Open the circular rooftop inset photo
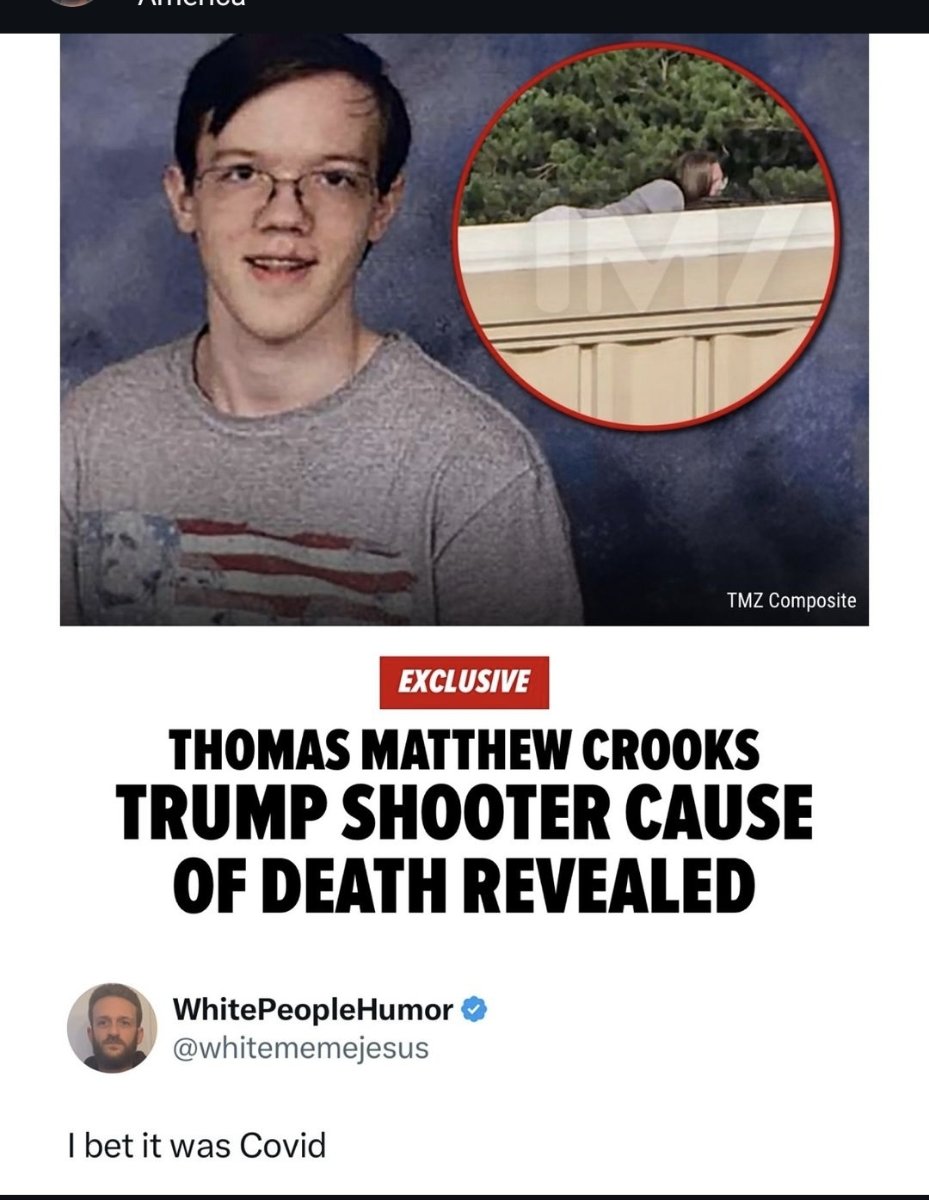The width and height of the screenshot is (929, 1200). [647, 237]
